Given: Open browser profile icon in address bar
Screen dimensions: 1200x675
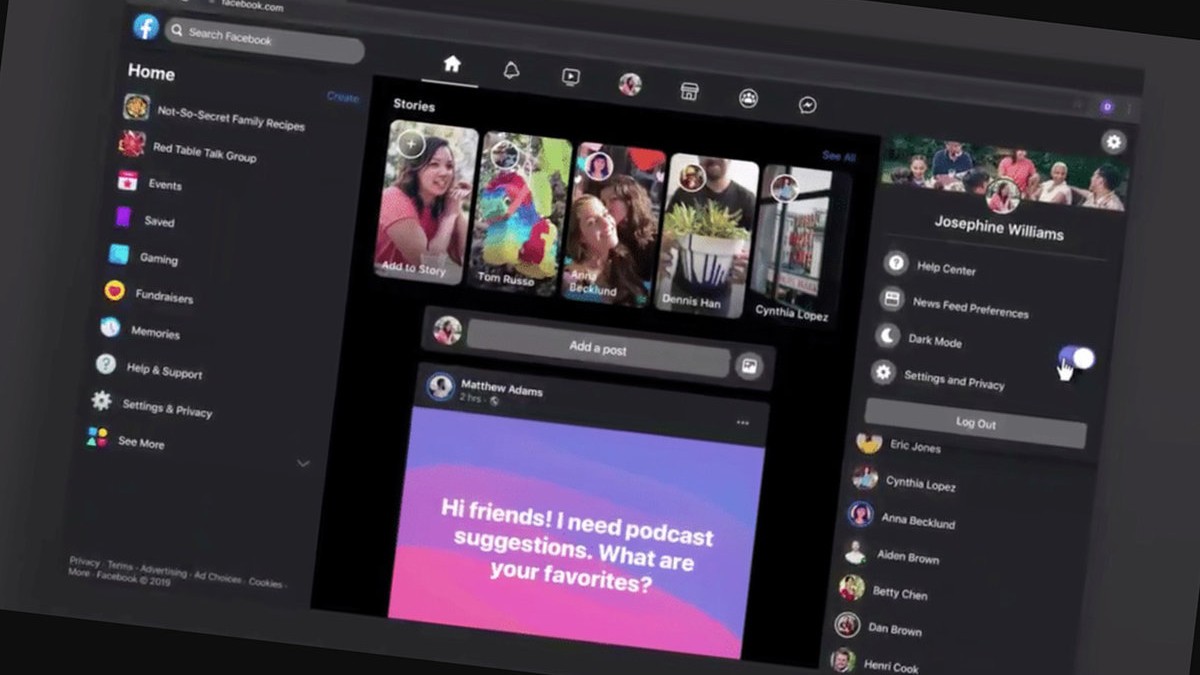Looking at the screenshot, I should (x=1106, y=106).
